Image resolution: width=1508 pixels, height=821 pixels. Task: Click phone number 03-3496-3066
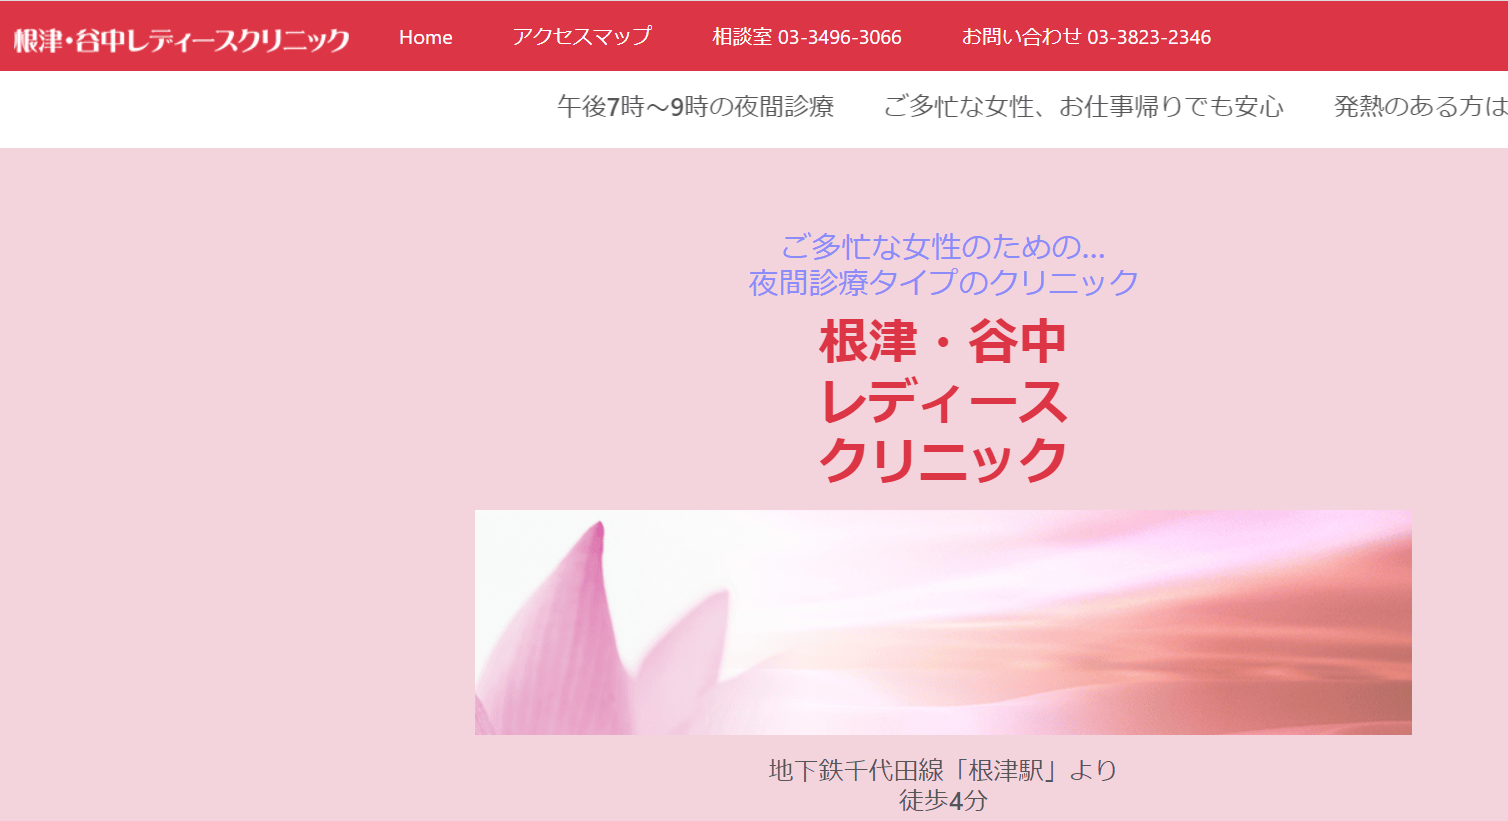(839, 37)
